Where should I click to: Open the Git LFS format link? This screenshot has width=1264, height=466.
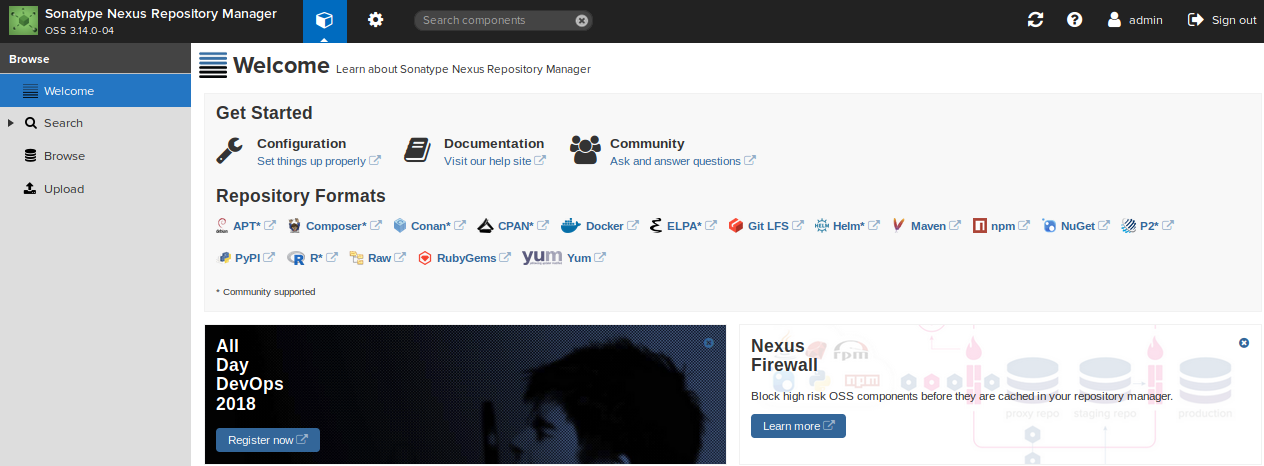pyautogui.click(x=775, y=226)
